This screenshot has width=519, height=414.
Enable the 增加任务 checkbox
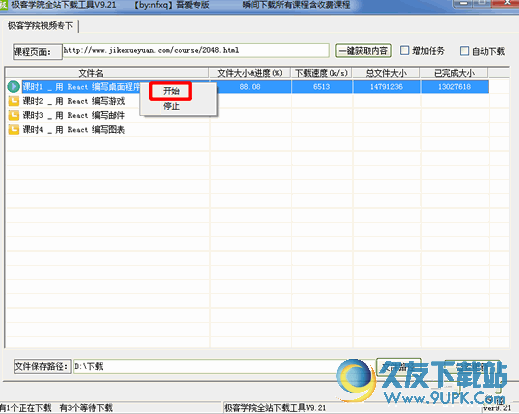click(404, 51)
